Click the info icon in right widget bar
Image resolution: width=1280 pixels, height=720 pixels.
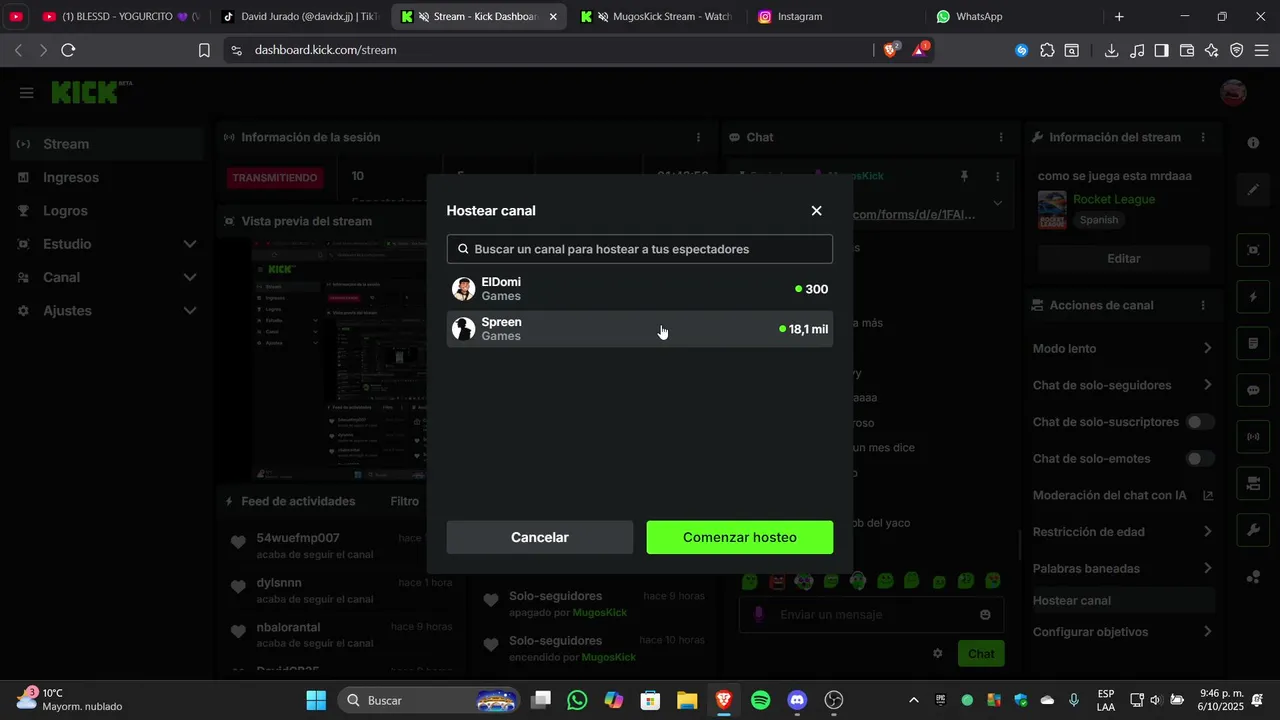click(x=1253, y=143)
